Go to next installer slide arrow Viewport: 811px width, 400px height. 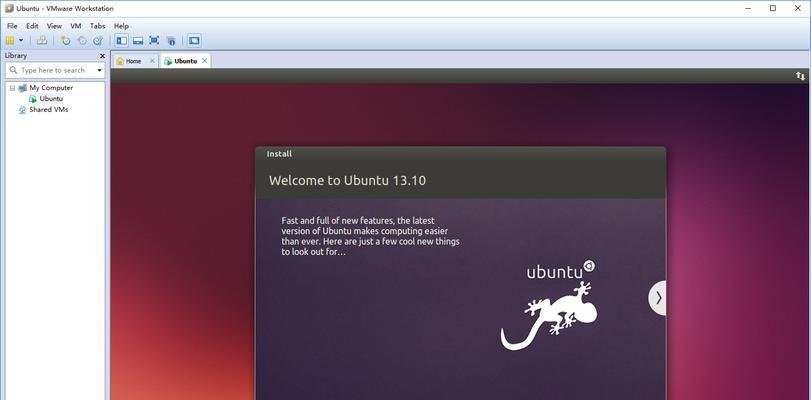click(x=658, y=298)
